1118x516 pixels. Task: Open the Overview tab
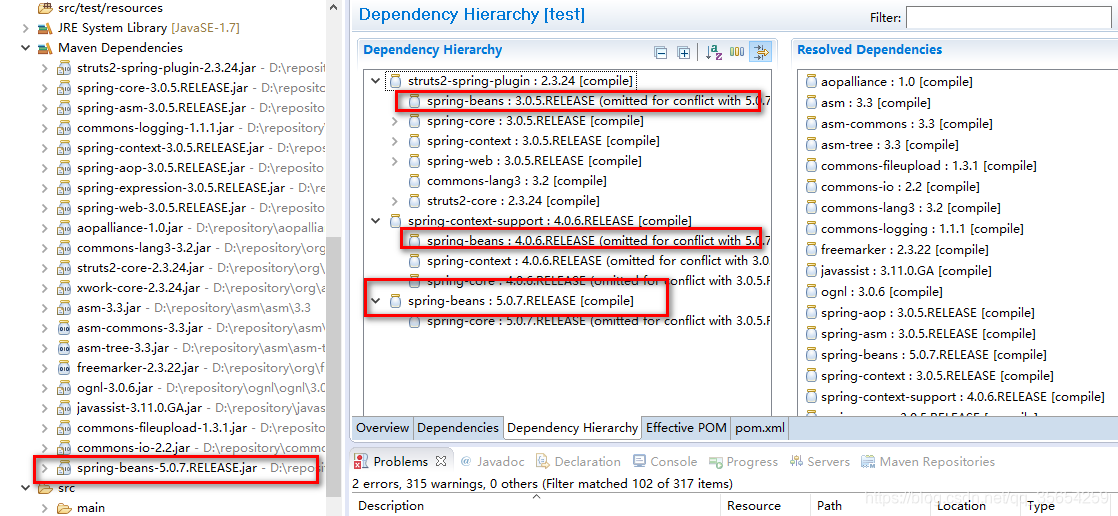(382, 428)
